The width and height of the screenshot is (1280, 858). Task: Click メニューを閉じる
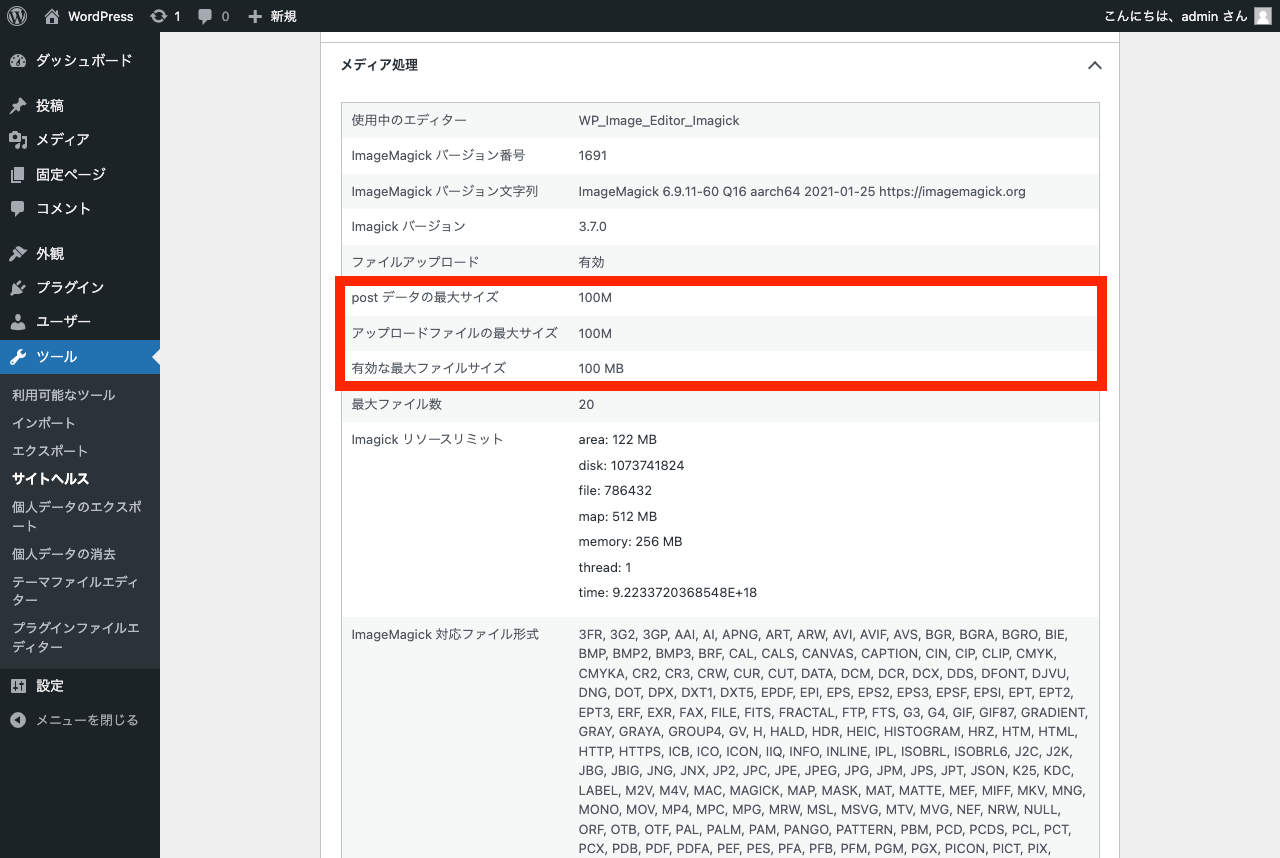pyautogui.click(x=87, y=720)
